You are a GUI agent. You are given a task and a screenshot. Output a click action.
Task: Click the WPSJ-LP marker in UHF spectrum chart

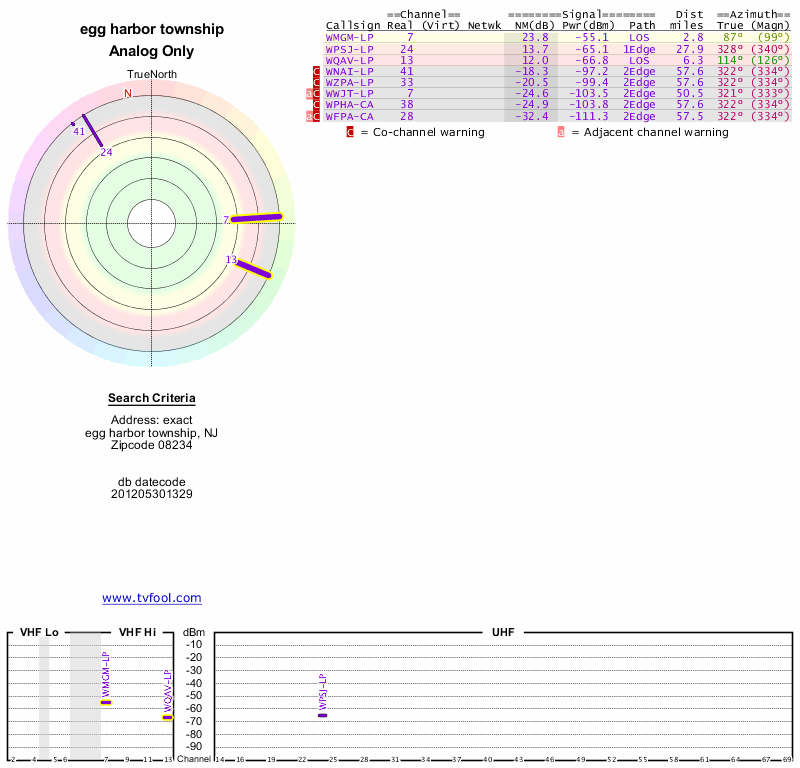click(322, 715)
